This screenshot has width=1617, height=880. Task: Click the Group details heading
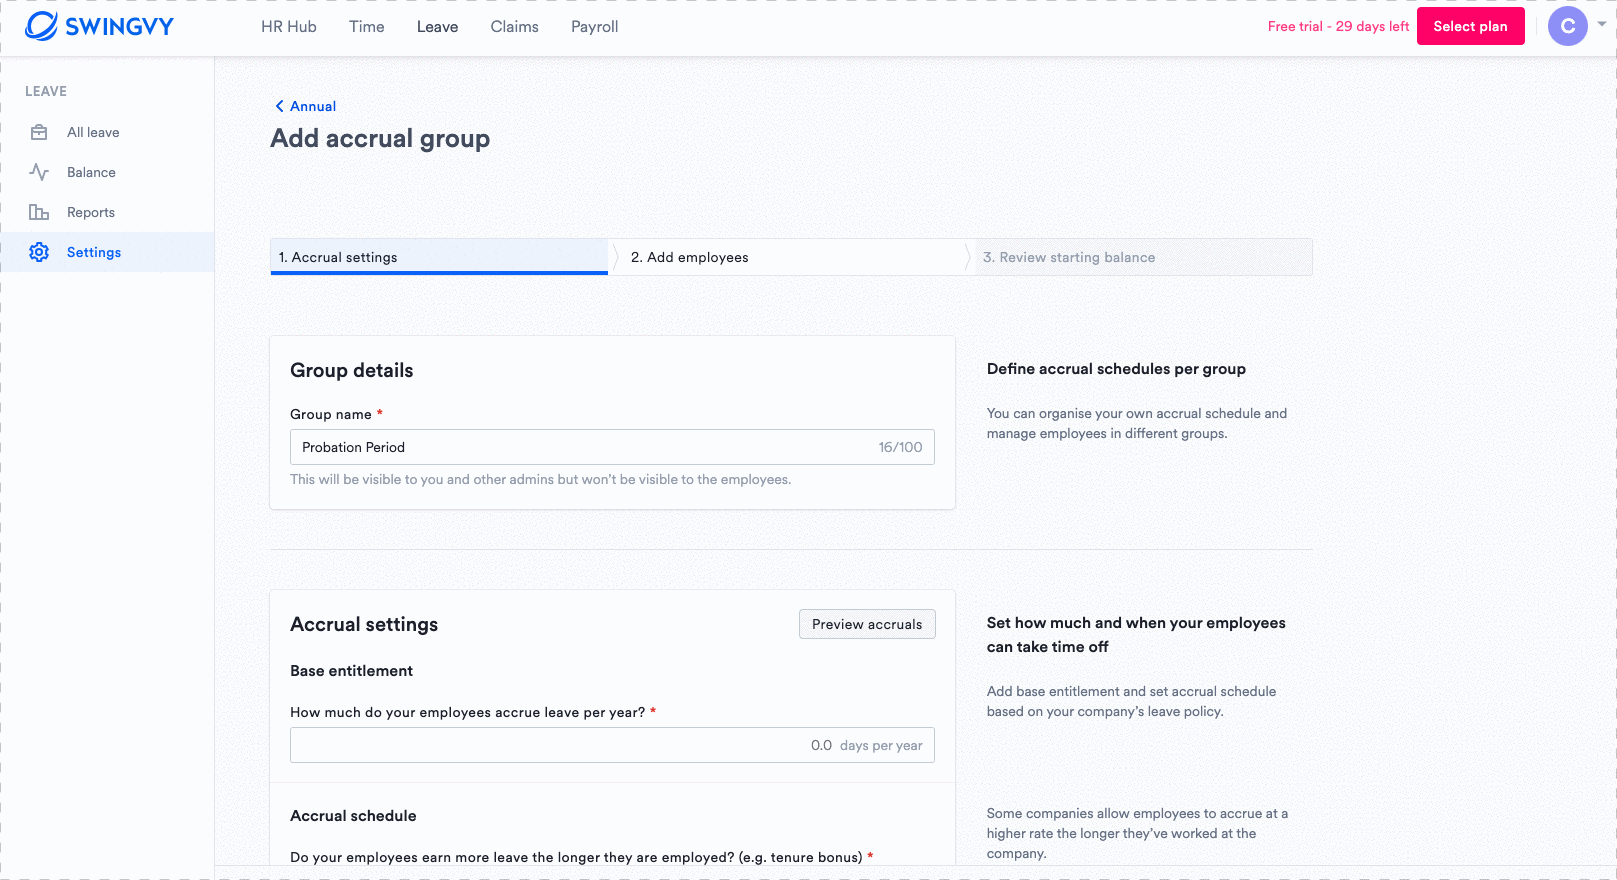pyautogui.click(x=351, y=370)
